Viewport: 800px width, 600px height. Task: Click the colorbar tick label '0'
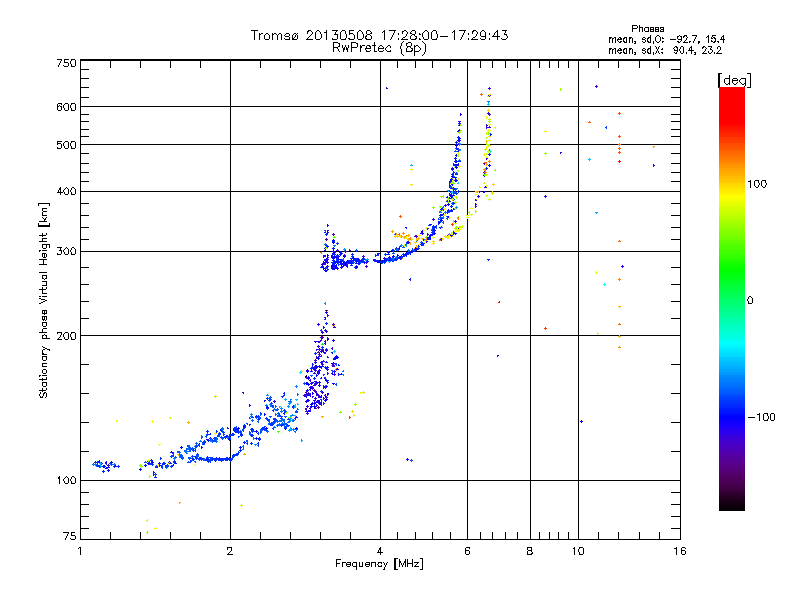[x=750, y=300]
